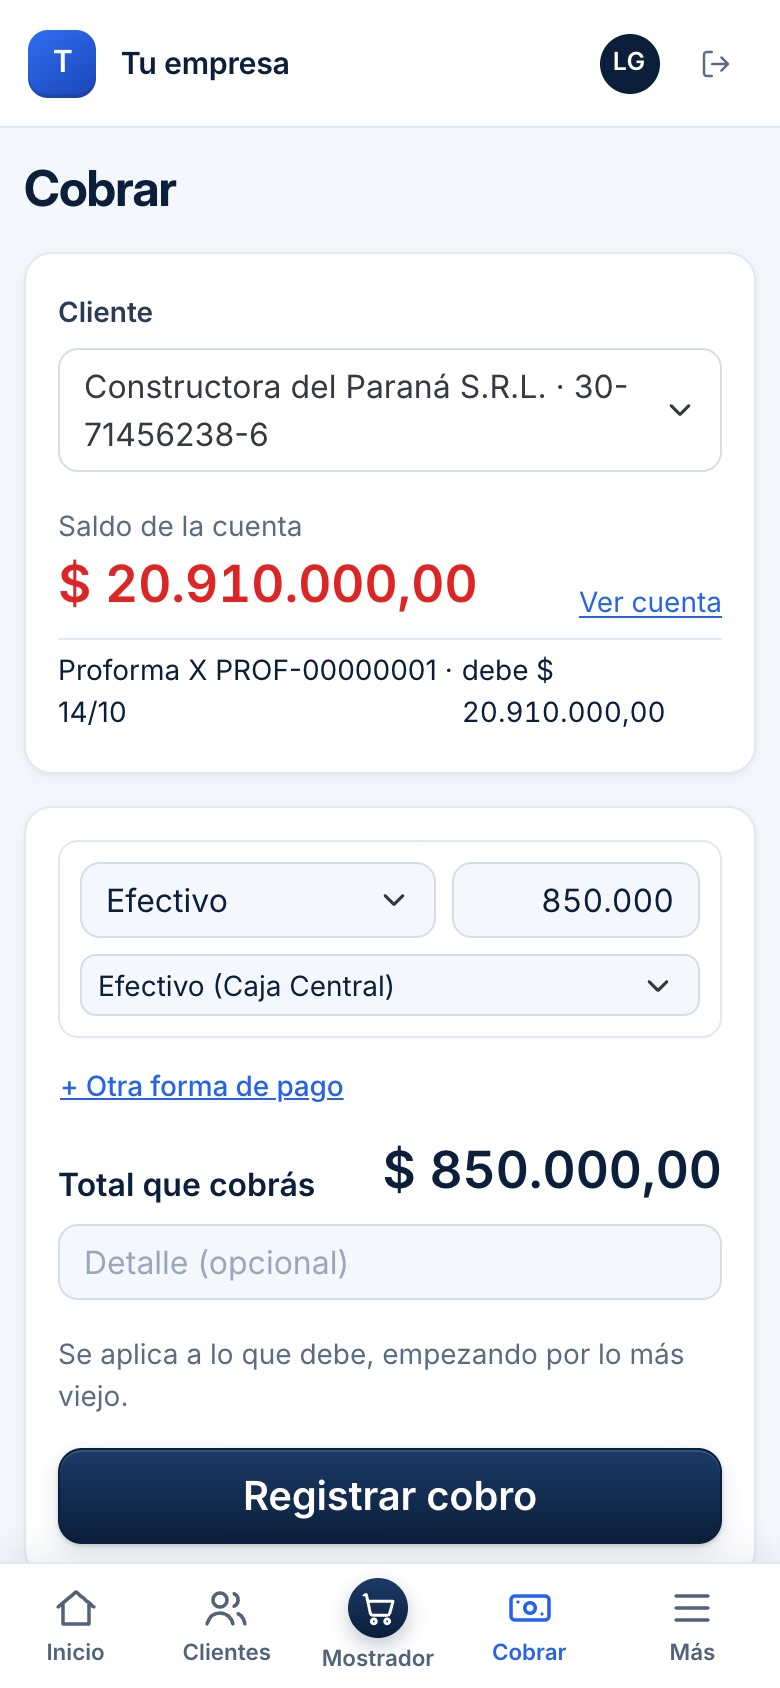Click the Detalle (opcional) field
Viewport: 780px width, 1688px height.
click(390, 1262)
